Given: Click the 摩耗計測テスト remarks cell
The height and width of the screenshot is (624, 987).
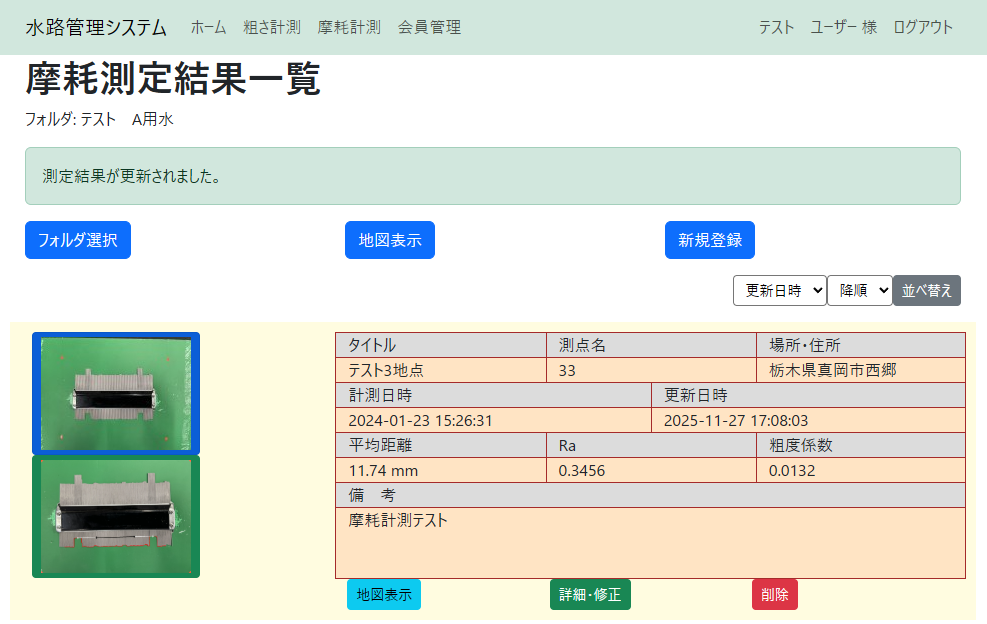Looking at the screenshot, I should 650,542.
